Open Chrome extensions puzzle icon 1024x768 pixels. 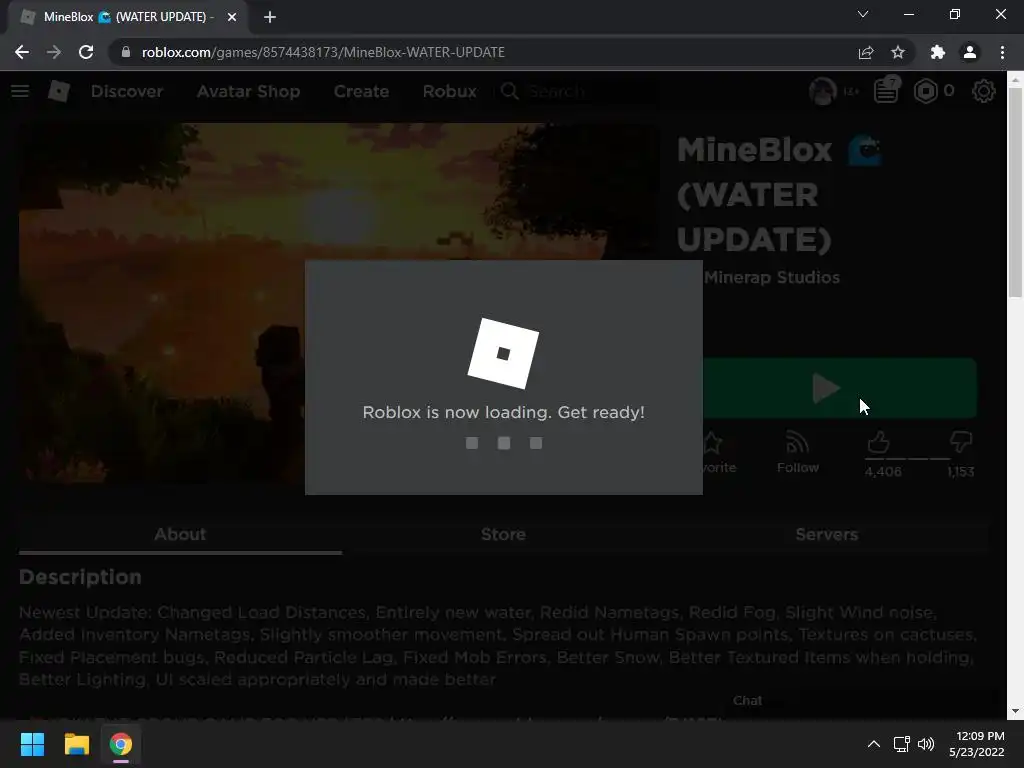(938, 52)
